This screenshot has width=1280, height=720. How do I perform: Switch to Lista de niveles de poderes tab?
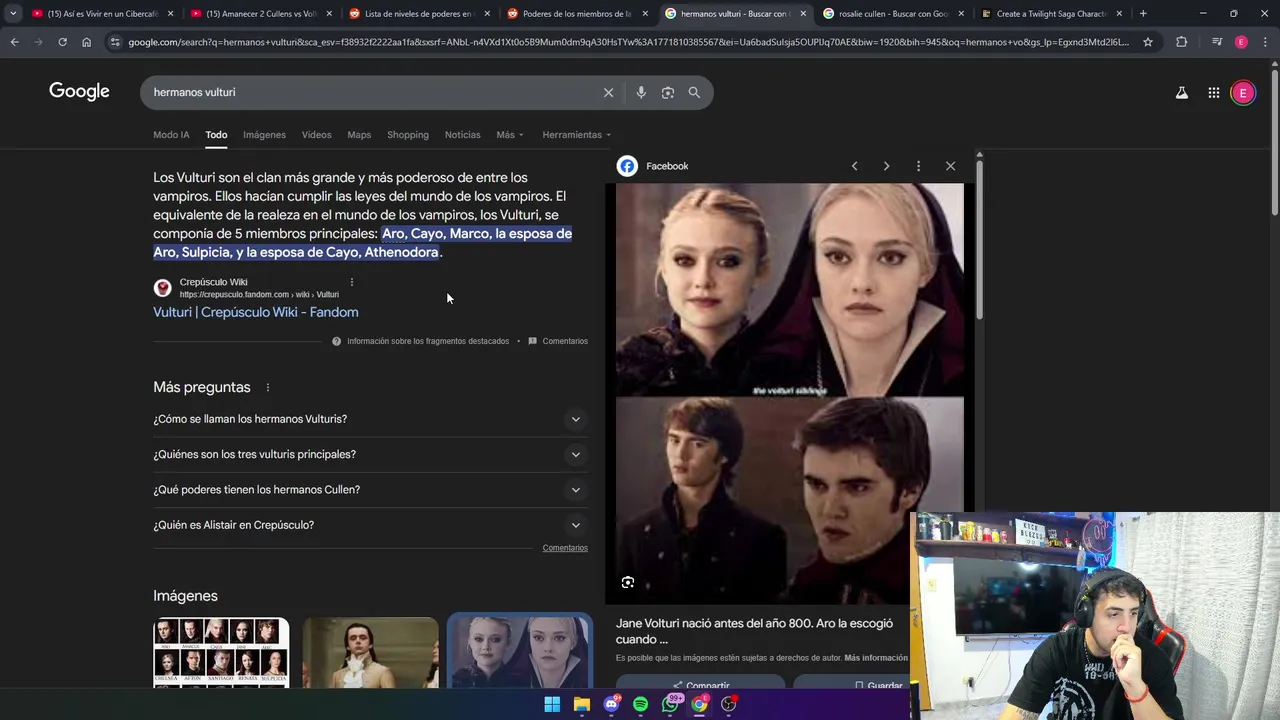(419, 14)
